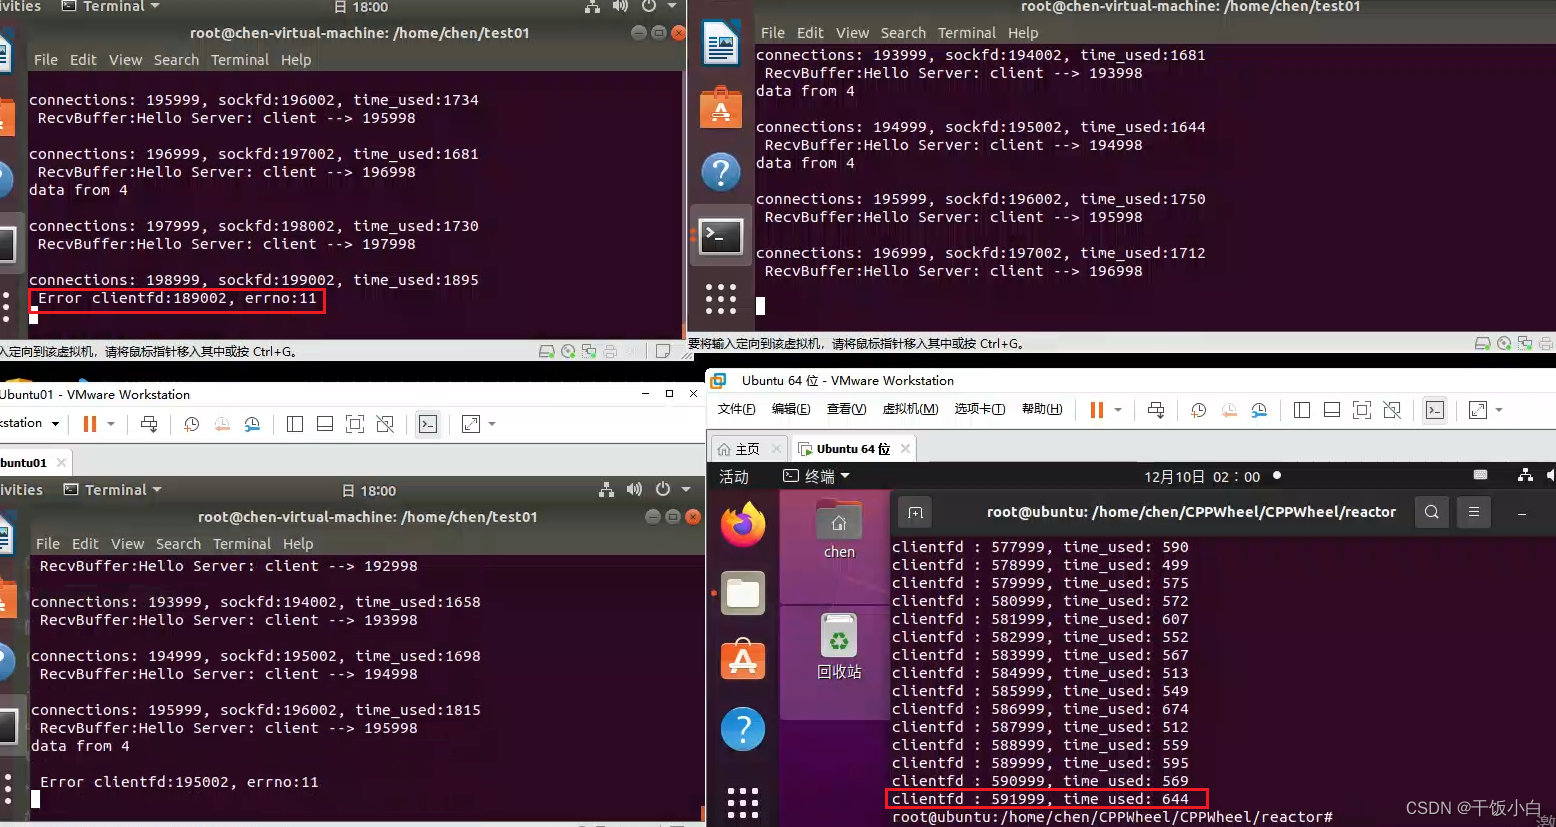Toggle thumbnail bar in Ubuntu 64 位 window
1556x827 pixels.
point(1332,410)
